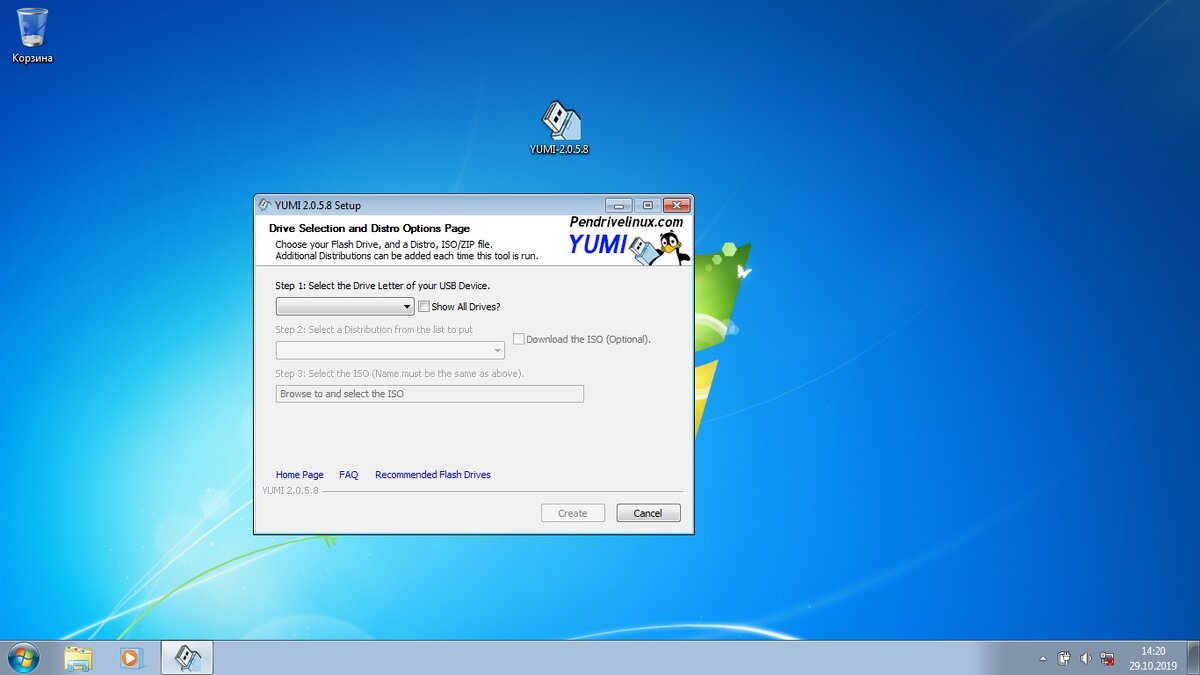Click the Show Desktop strip on the taskbar

[1193, 658]
